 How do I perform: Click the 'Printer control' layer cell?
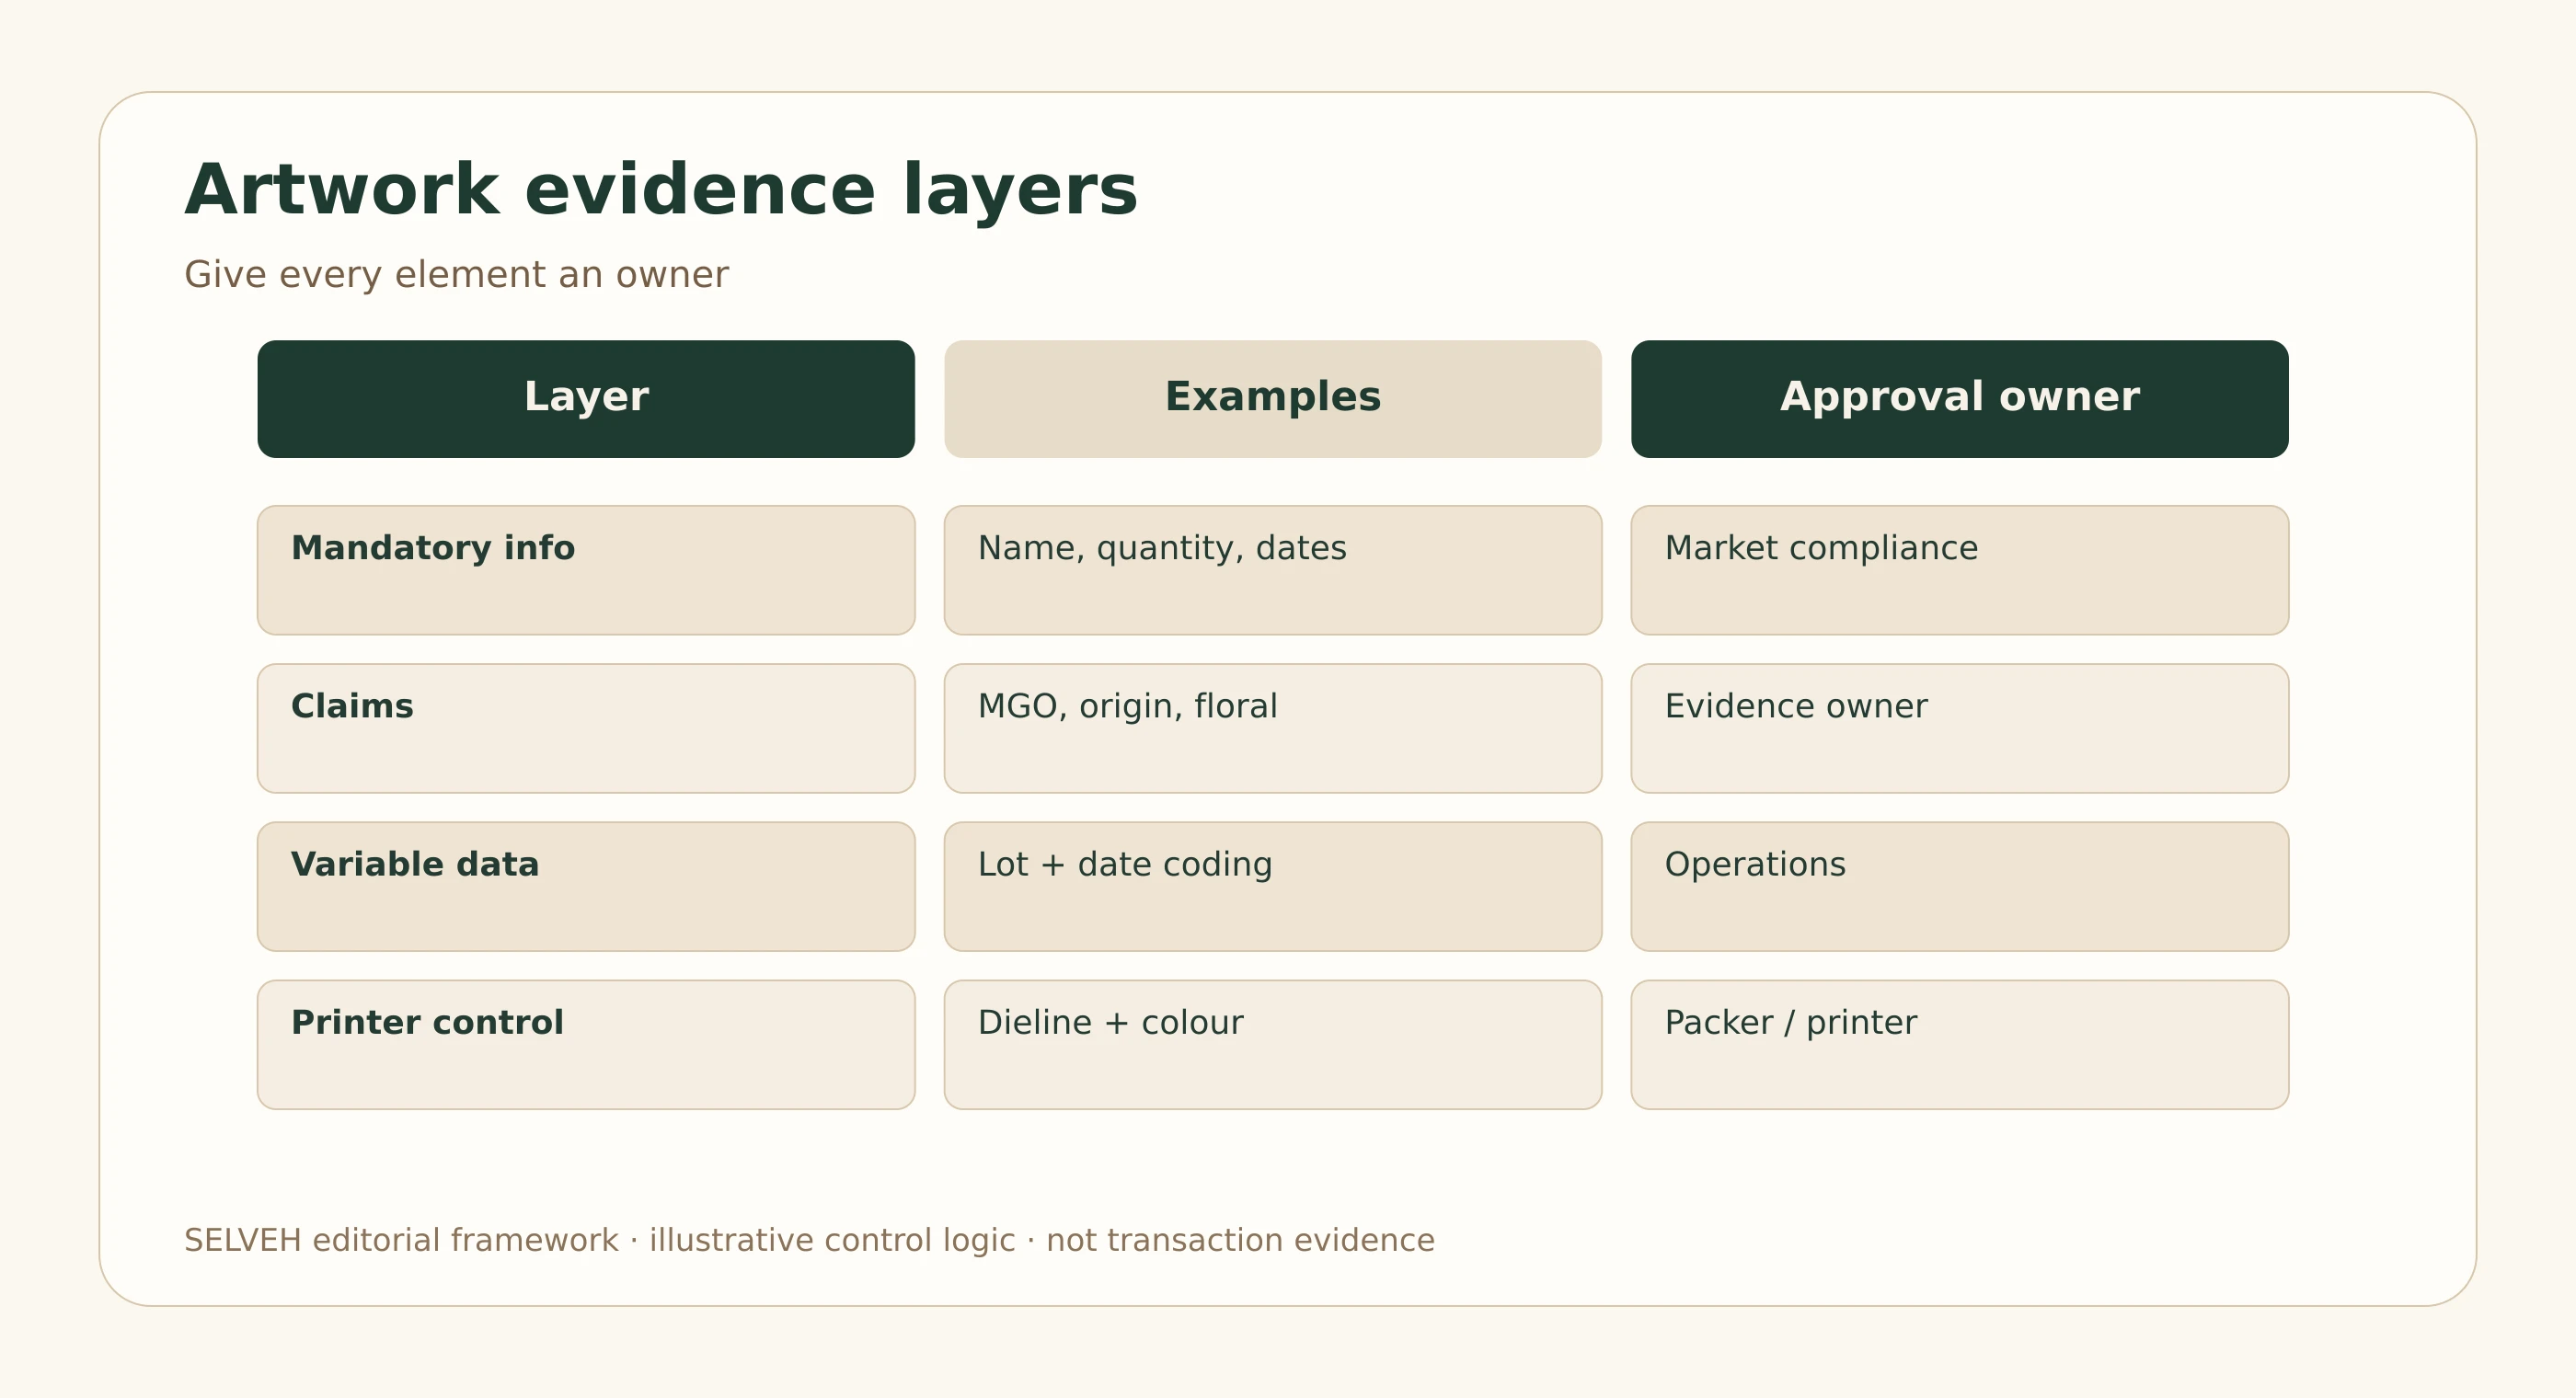click(586, 1044)
